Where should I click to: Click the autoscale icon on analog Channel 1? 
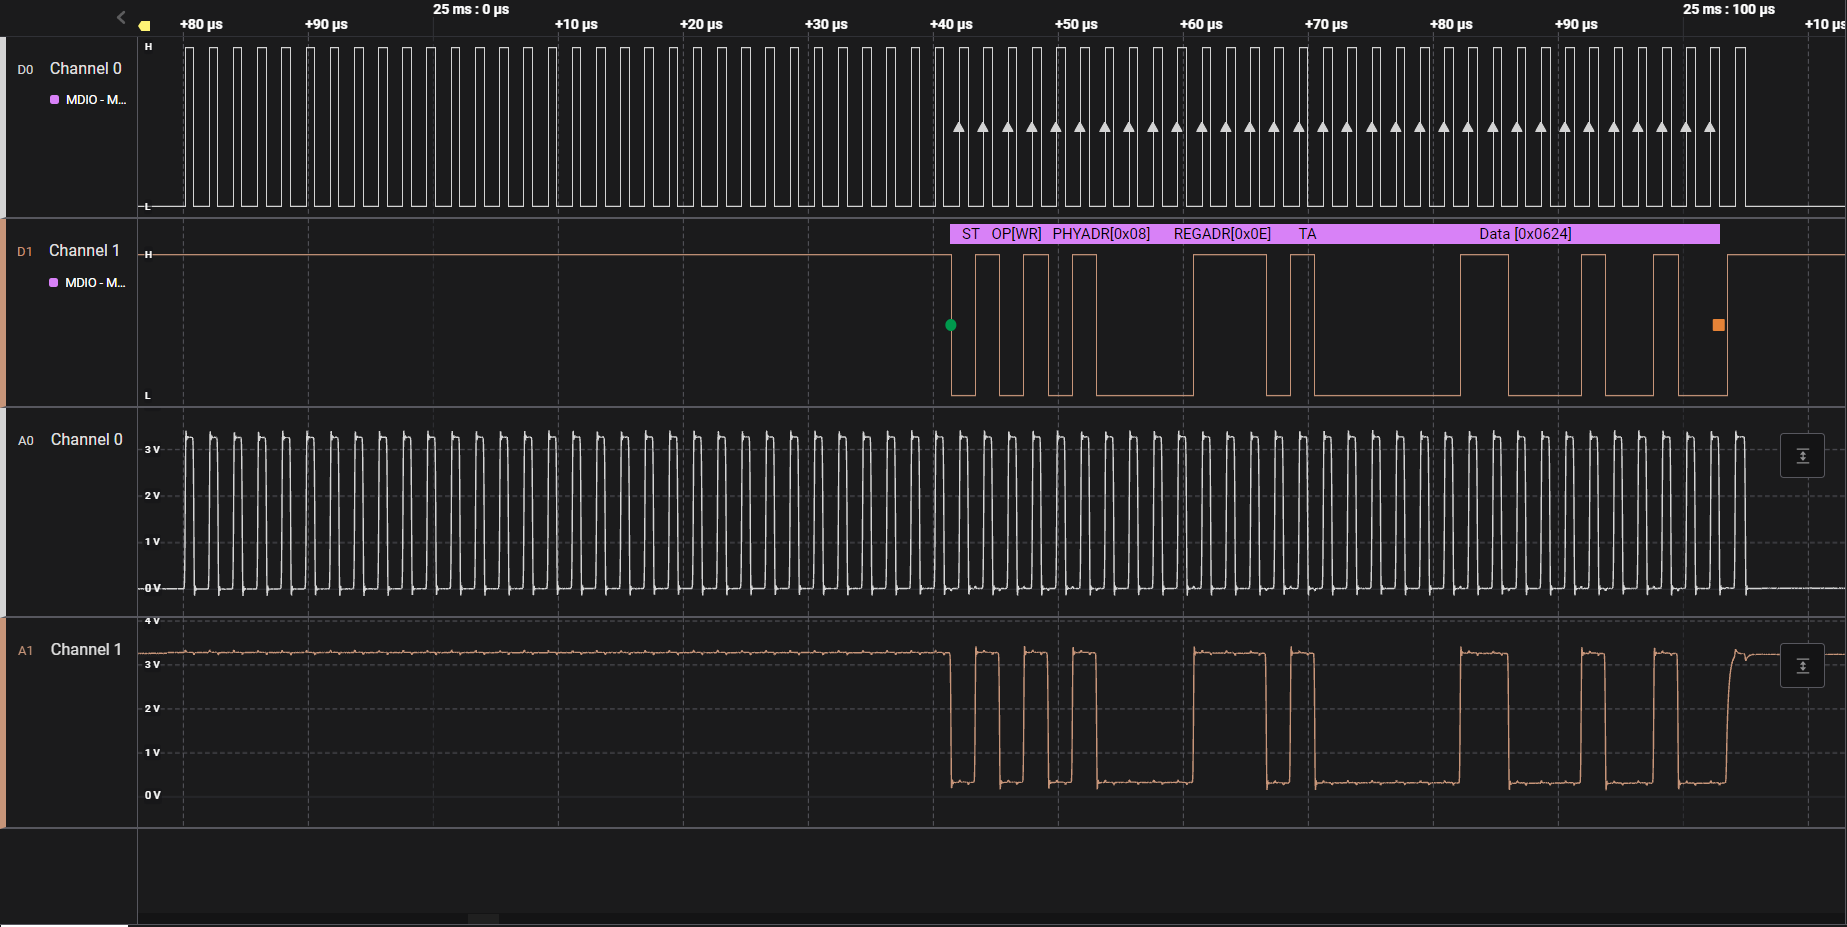(1802, 666)
